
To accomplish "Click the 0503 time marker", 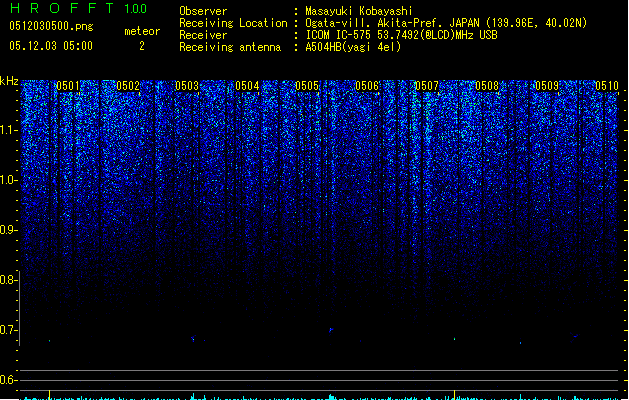I will click(187, 86).
